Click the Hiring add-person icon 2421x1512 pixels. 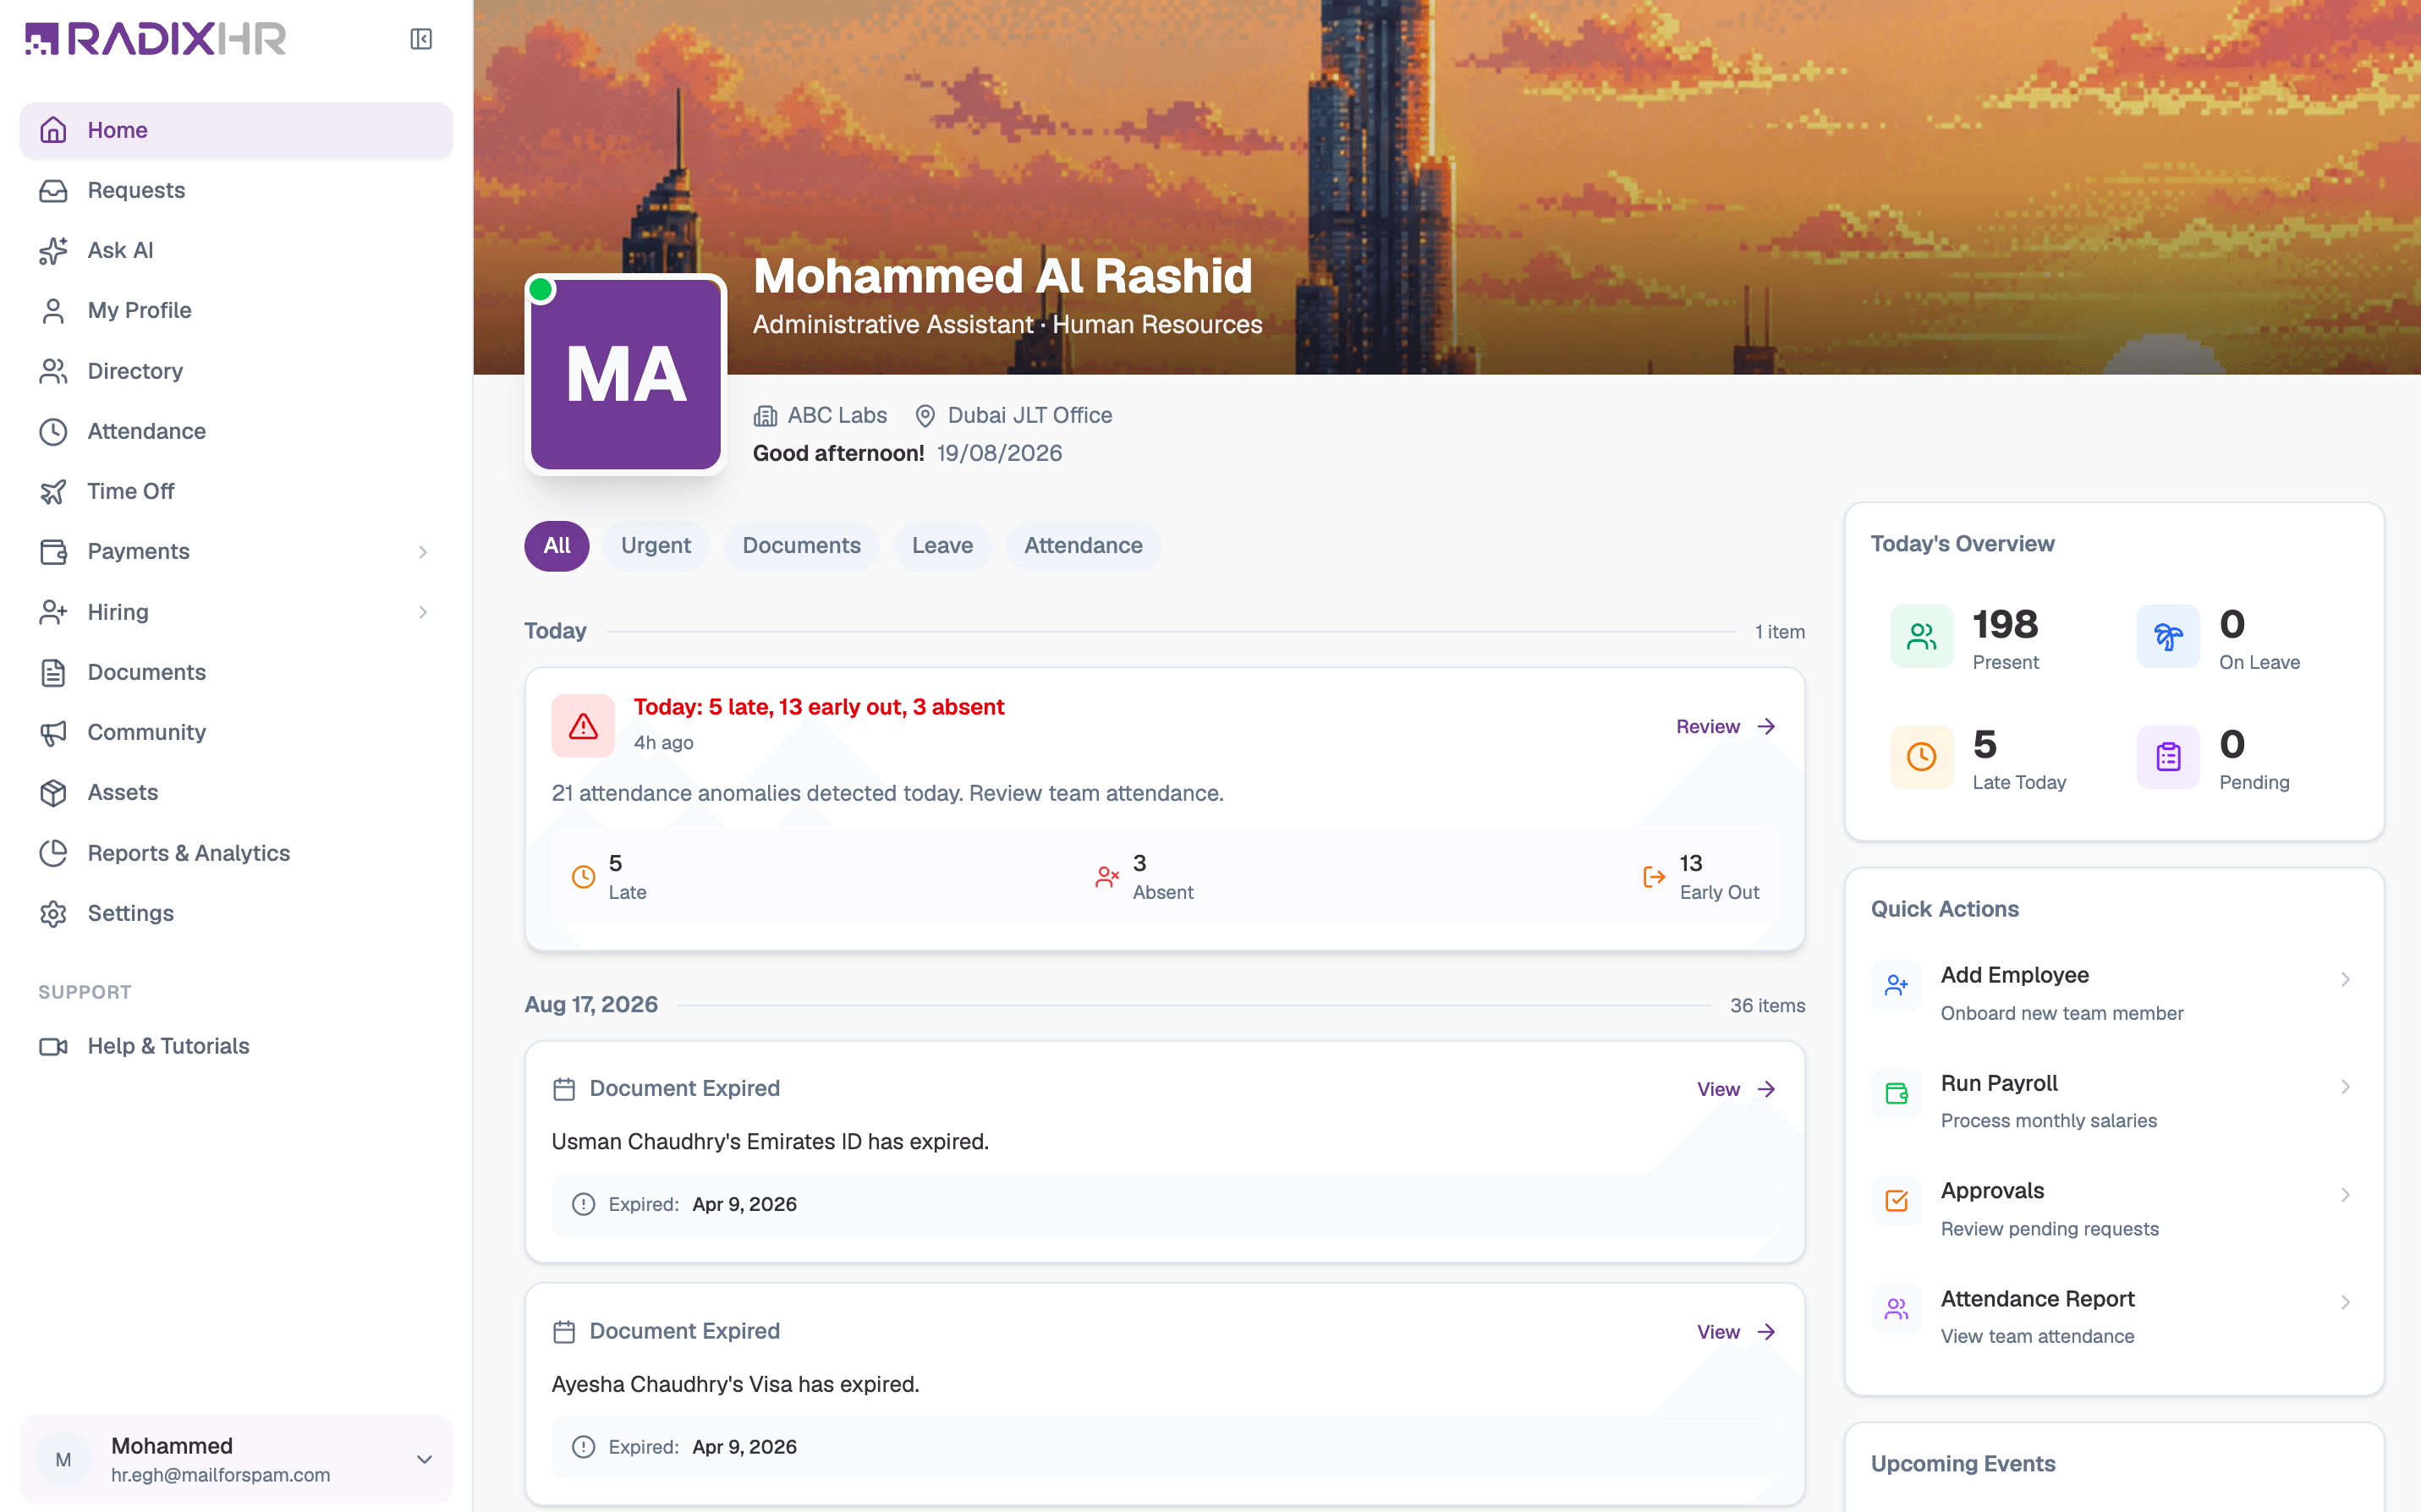[53, 612]
